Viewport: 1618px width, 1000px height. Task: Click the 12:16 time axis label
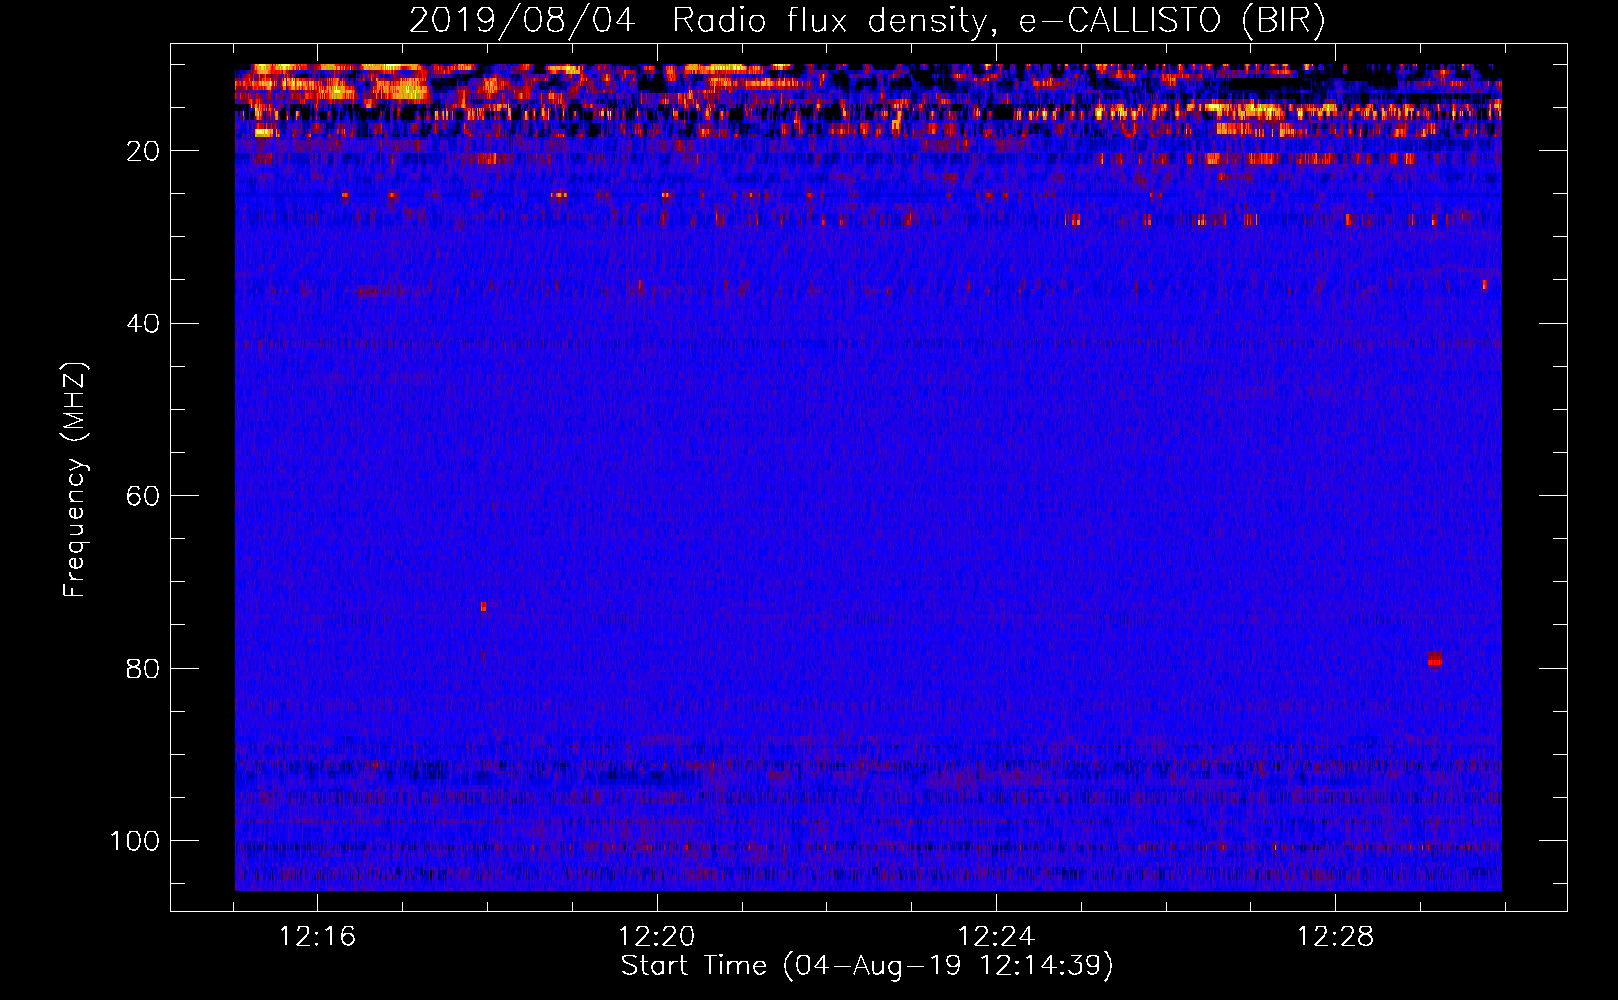317,937
